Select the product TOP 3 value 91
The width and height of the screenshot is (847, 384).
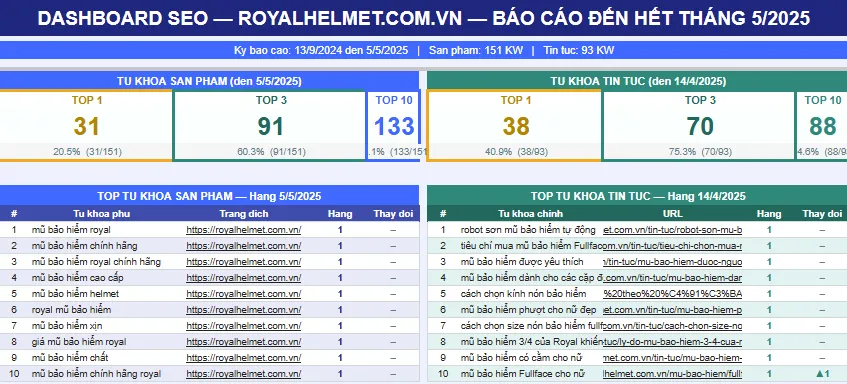[270, 126]
